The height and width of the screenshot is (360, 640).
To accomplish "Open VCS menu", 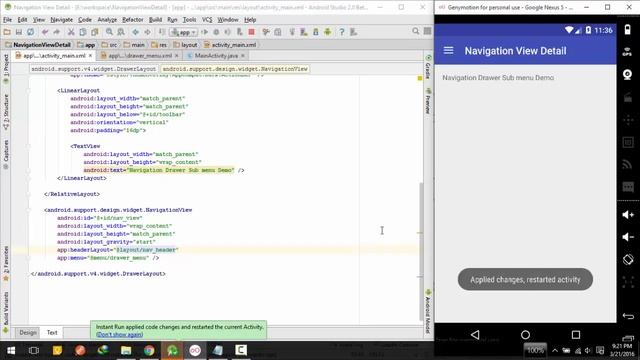I will click(x=207, y=20).
